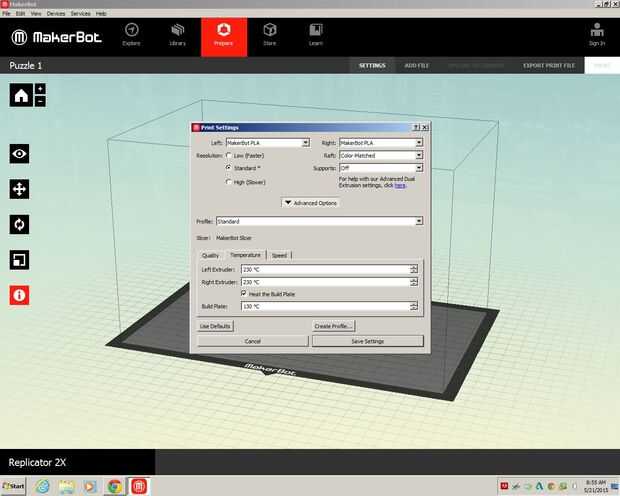Click the Sign In icon
Viewport: 620px width, 496px height.
pos(597,34)
